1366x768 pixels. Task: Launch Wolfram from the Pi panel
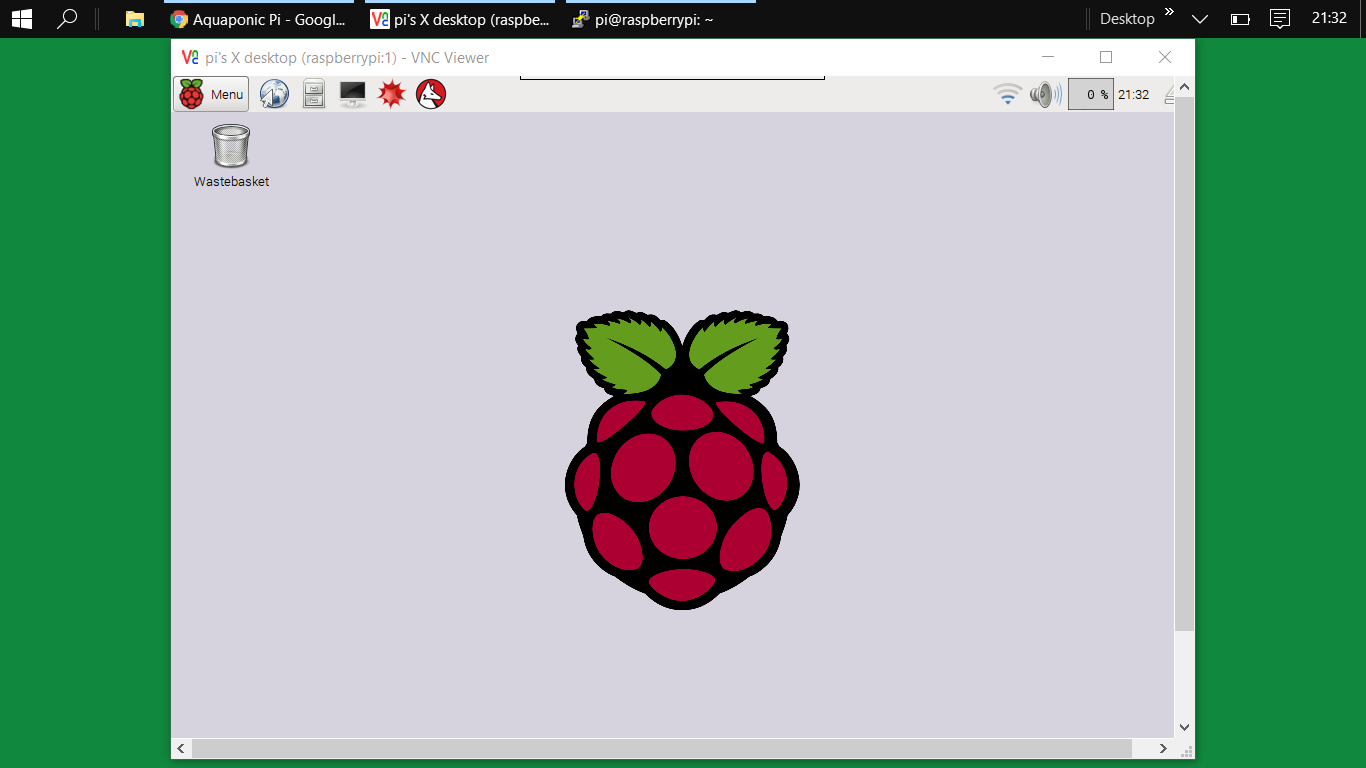[430, 93]
